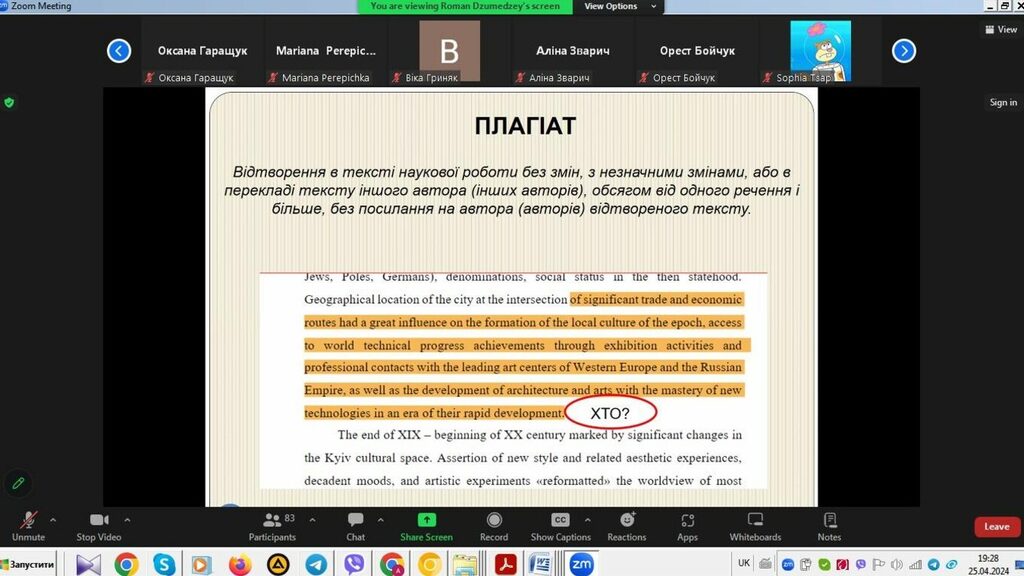Open the meeting Notes
Viewport: 1024px width, 576px height.
pyautogui.click(x=829, y=525)
